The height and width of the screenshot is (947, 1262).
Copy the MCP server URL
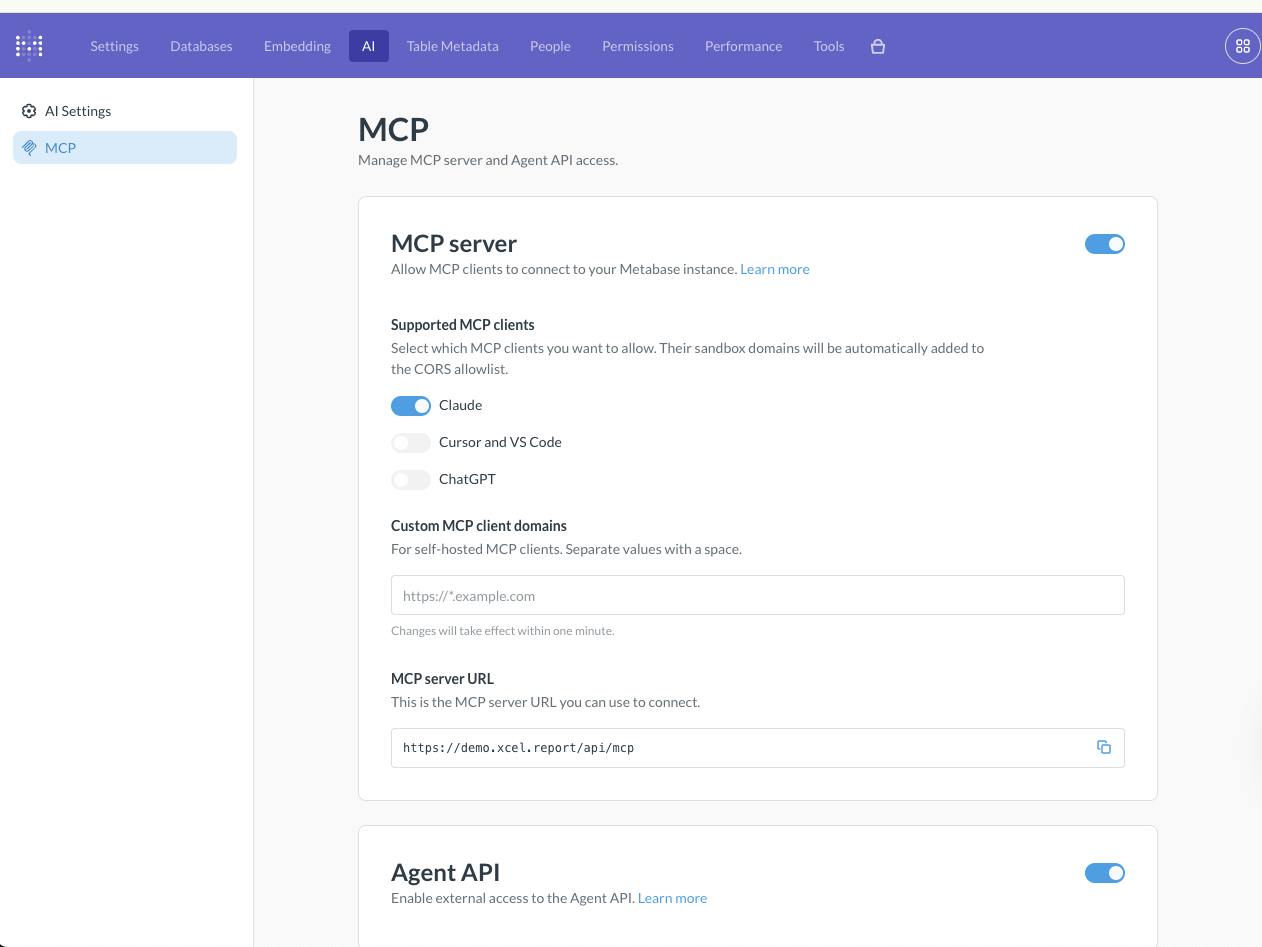point(1104,747)
